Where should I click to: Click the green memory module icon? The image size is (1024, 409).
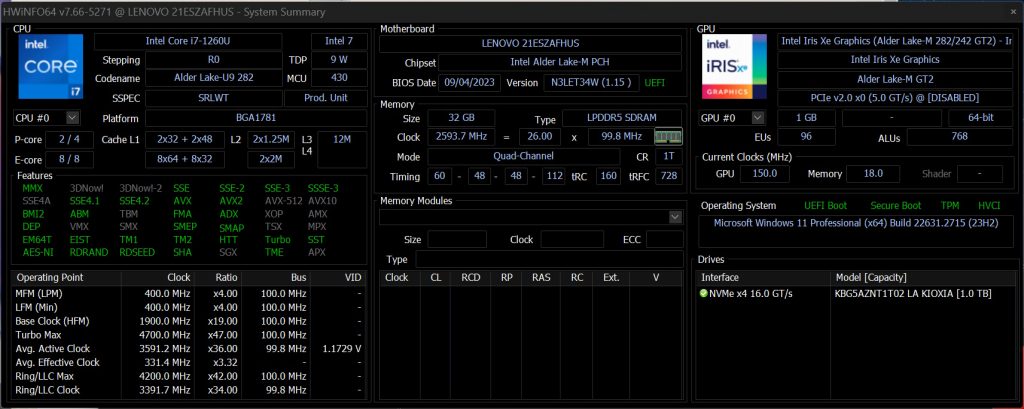(x=668, y=137)
